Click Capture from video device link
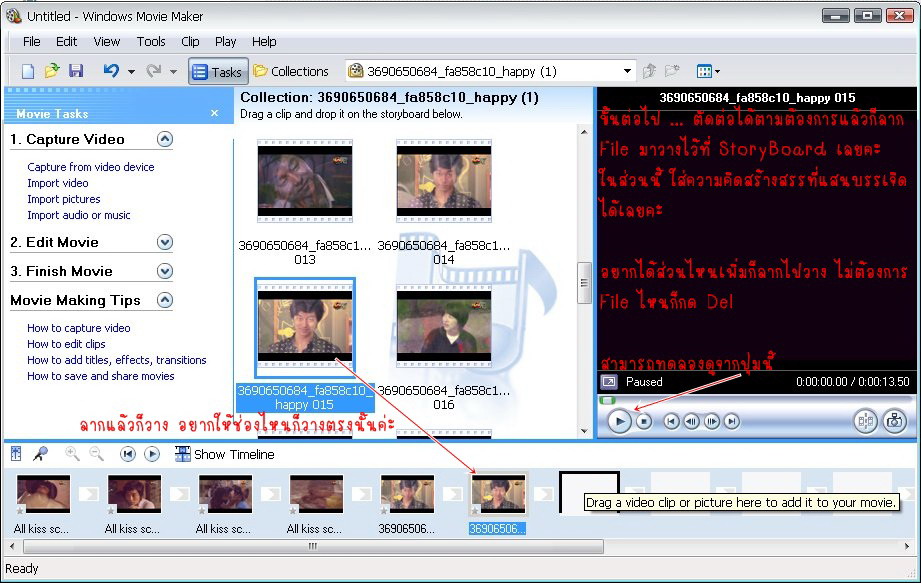 tap(91, 167)
